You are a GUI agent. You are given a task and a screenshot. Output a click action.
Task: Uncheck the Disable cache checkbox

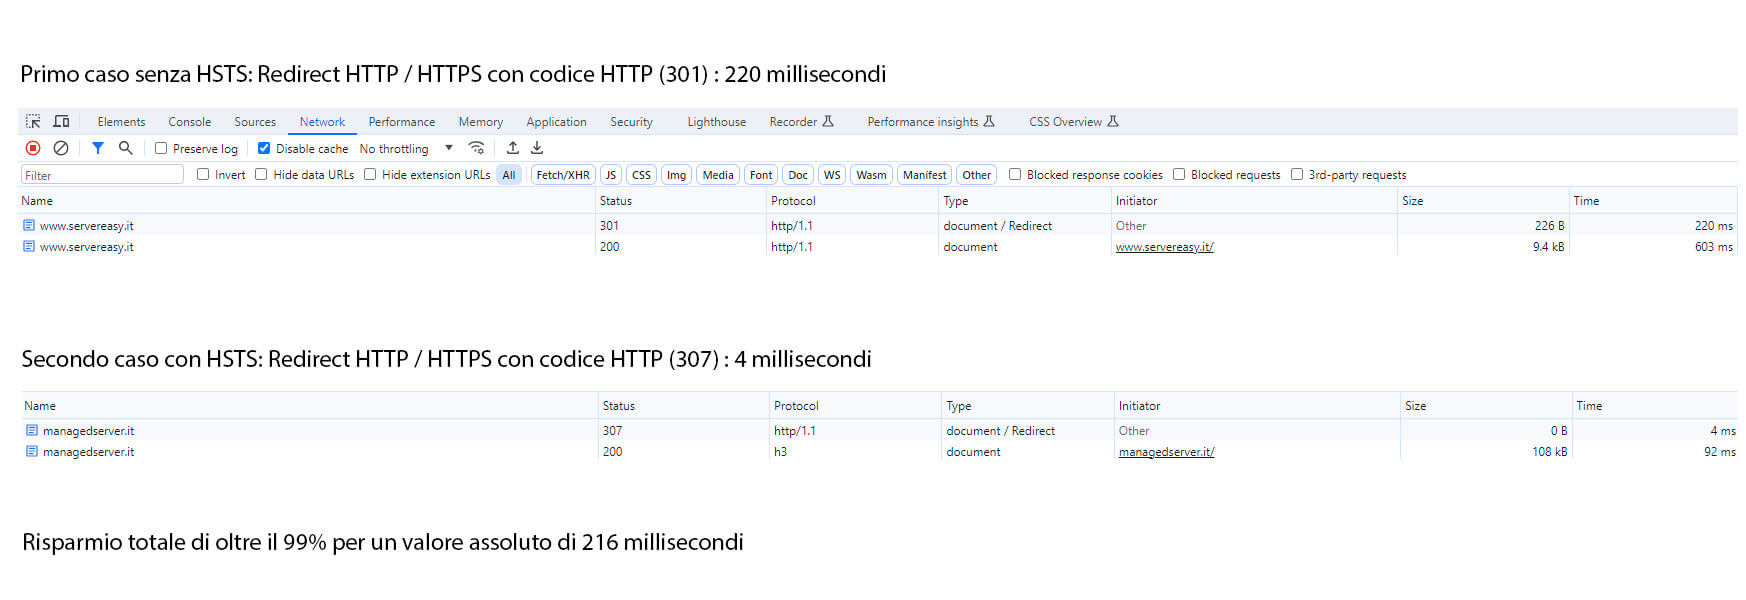(x=264, y=148)
